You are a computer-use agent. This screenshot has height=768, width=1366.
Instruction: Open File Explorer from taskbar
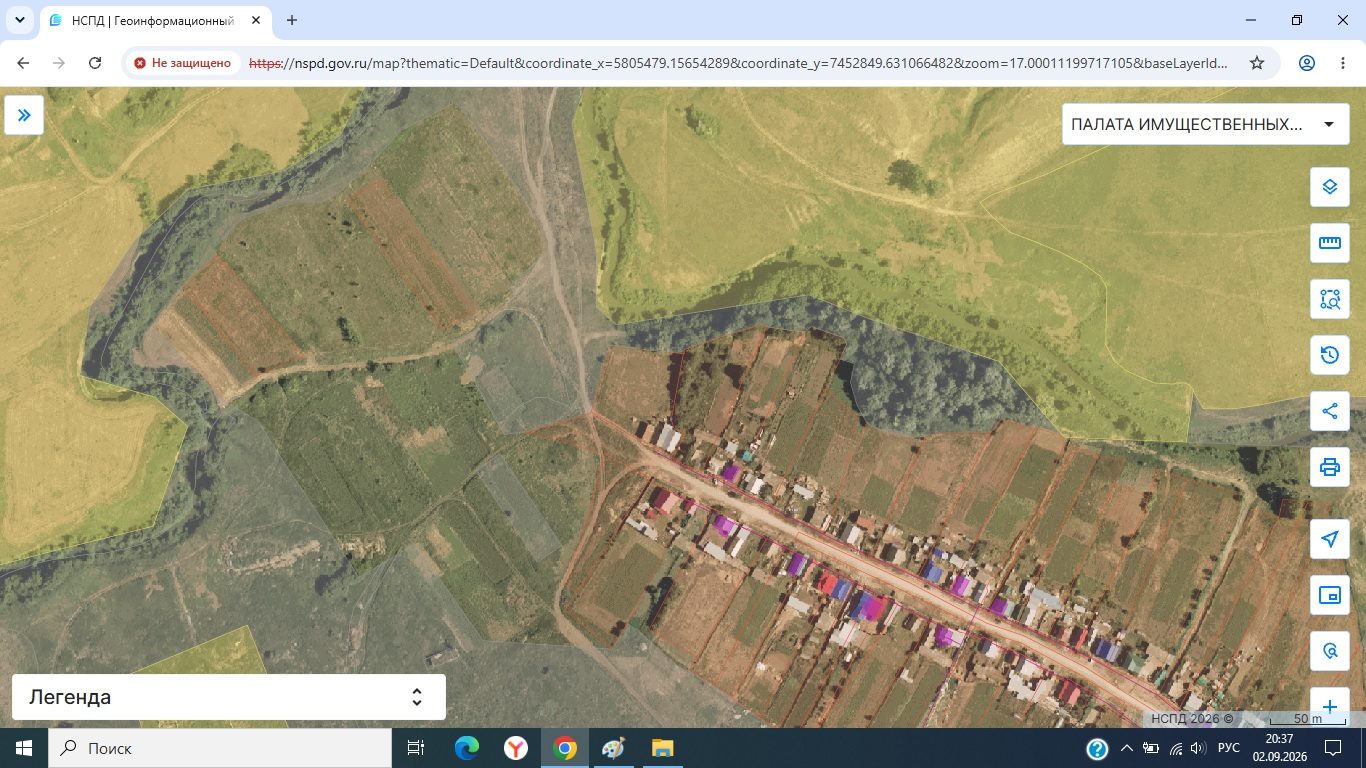click(x=663, y=748)
